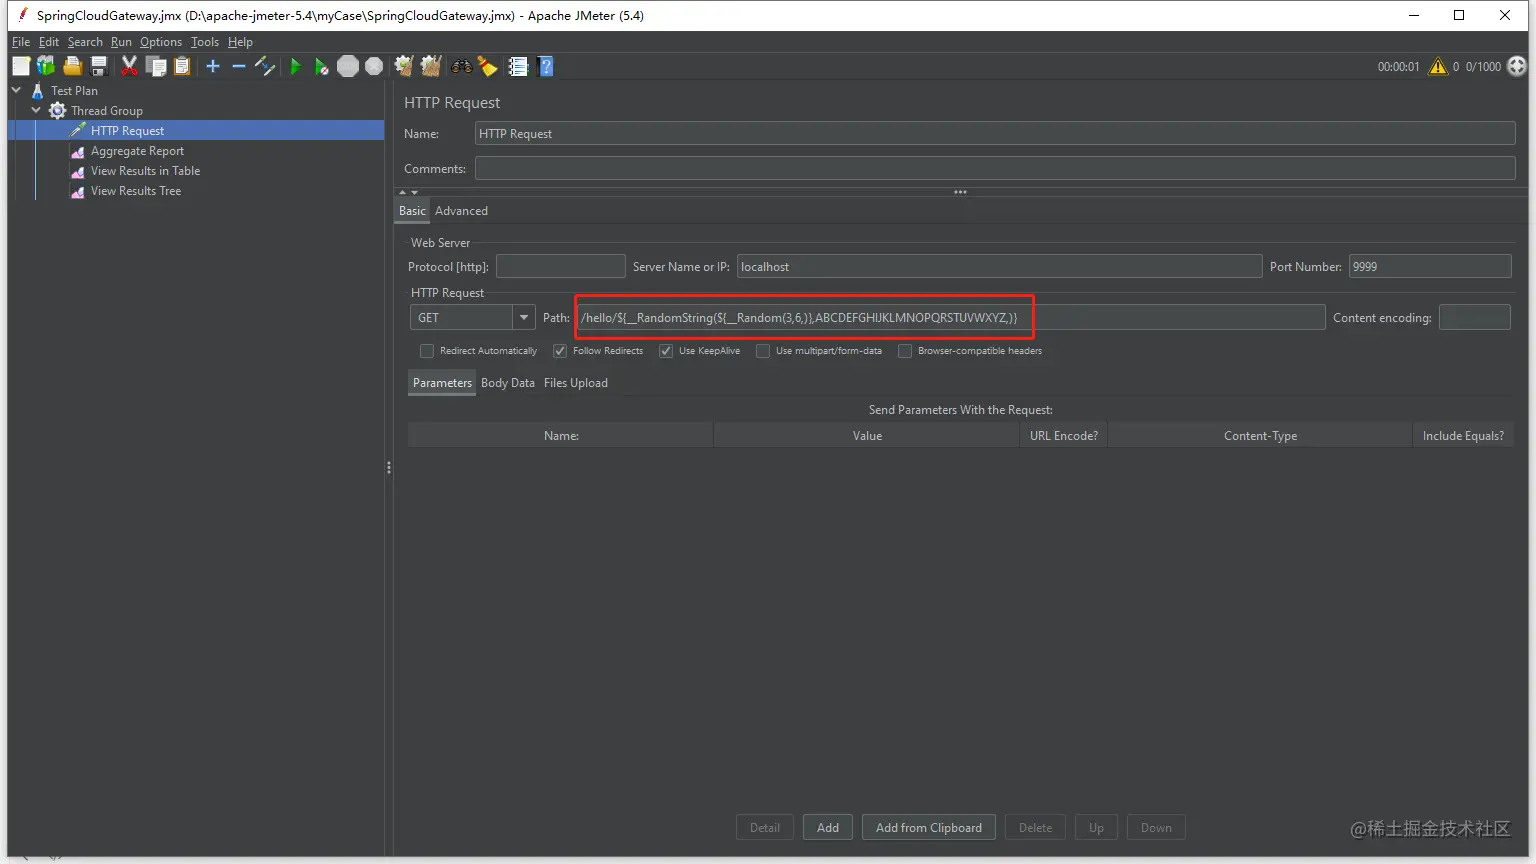Click the Cut scissors toolbar icon

pos(129,66)
